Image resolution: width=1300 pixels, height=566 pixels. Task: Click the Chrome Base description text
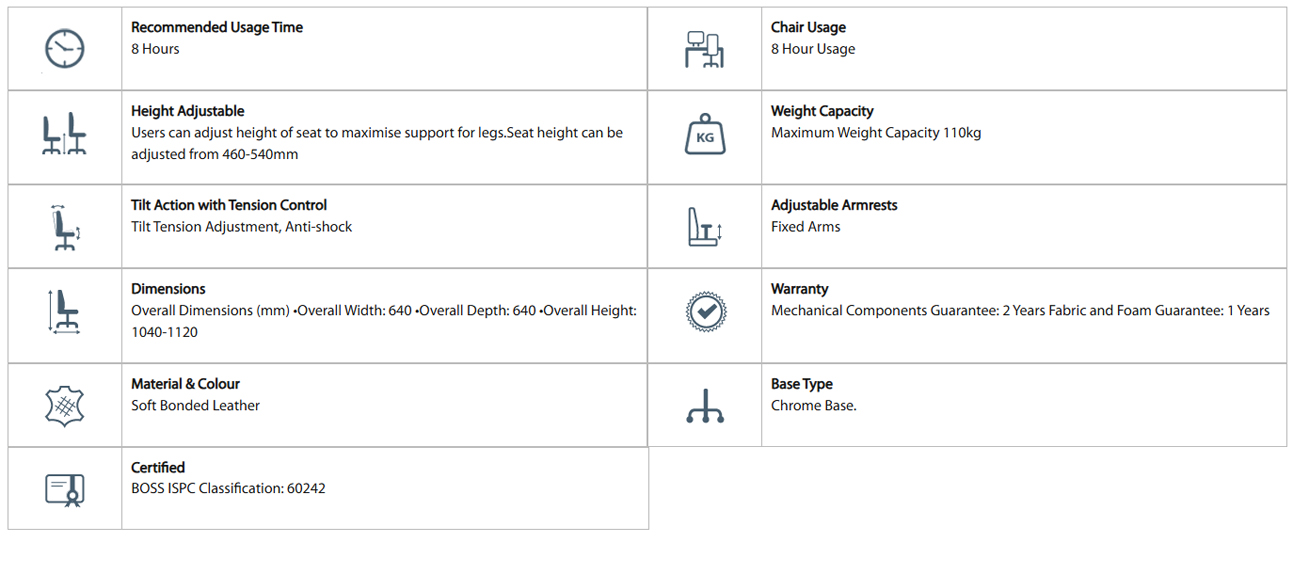point(813,405)
